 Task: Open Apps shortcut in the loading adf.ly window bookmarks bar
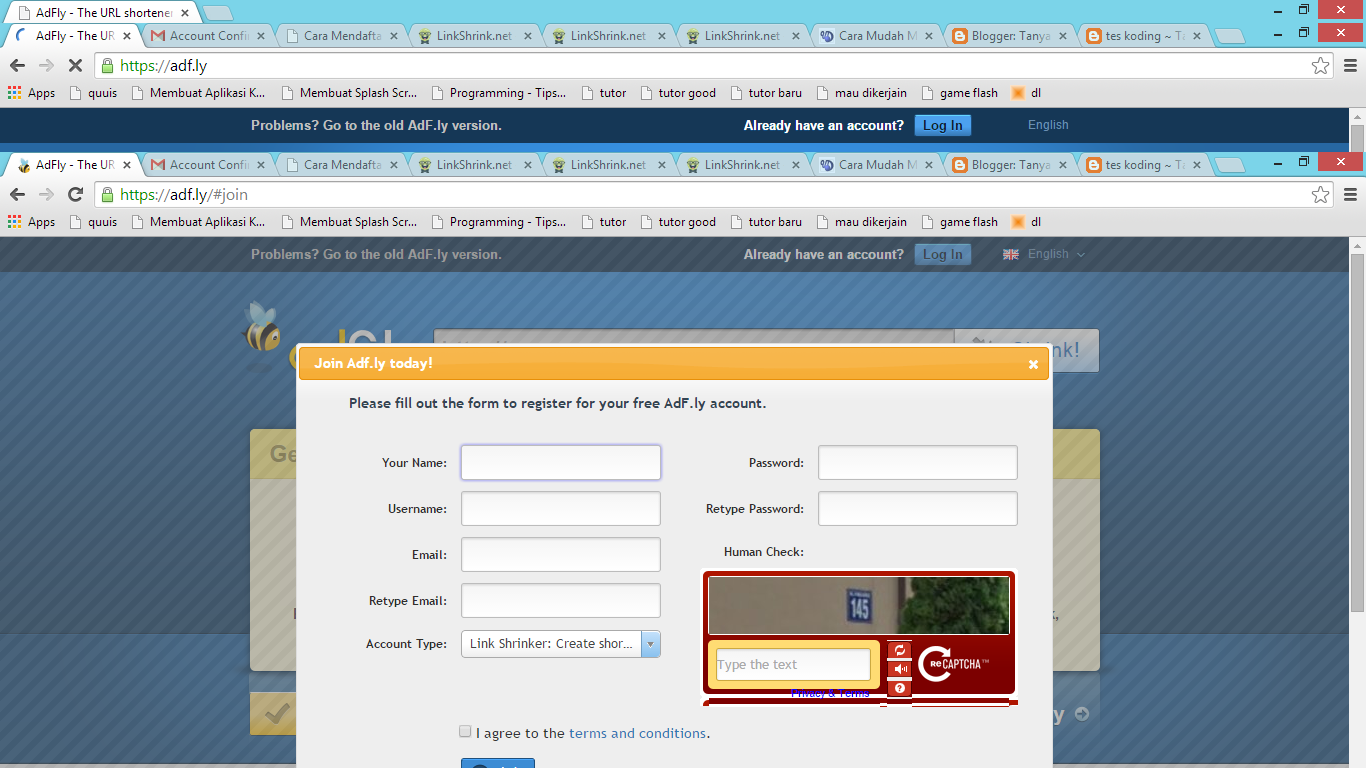(x=32, y=93)
